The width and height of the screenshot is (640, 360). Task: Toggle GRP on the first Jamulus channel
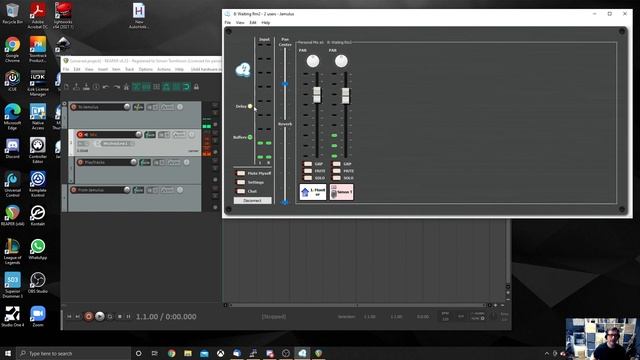point(308,164)
